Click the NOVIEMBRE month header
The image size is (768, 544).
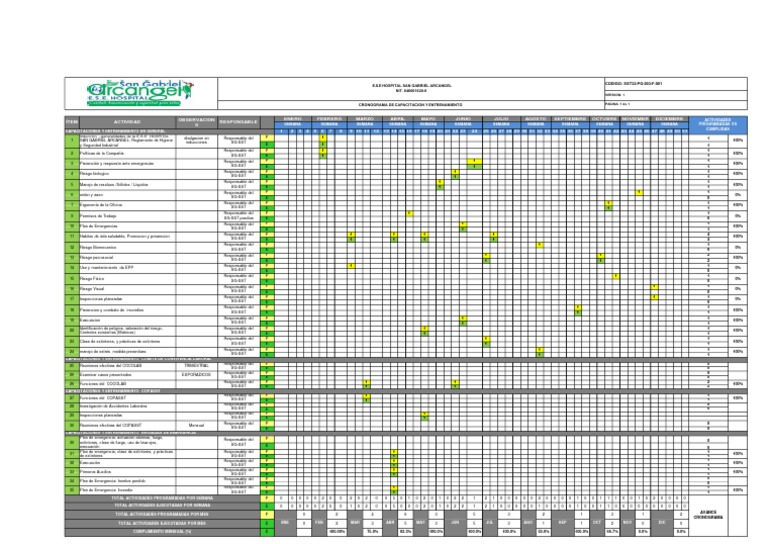click(x=635, y=119)
